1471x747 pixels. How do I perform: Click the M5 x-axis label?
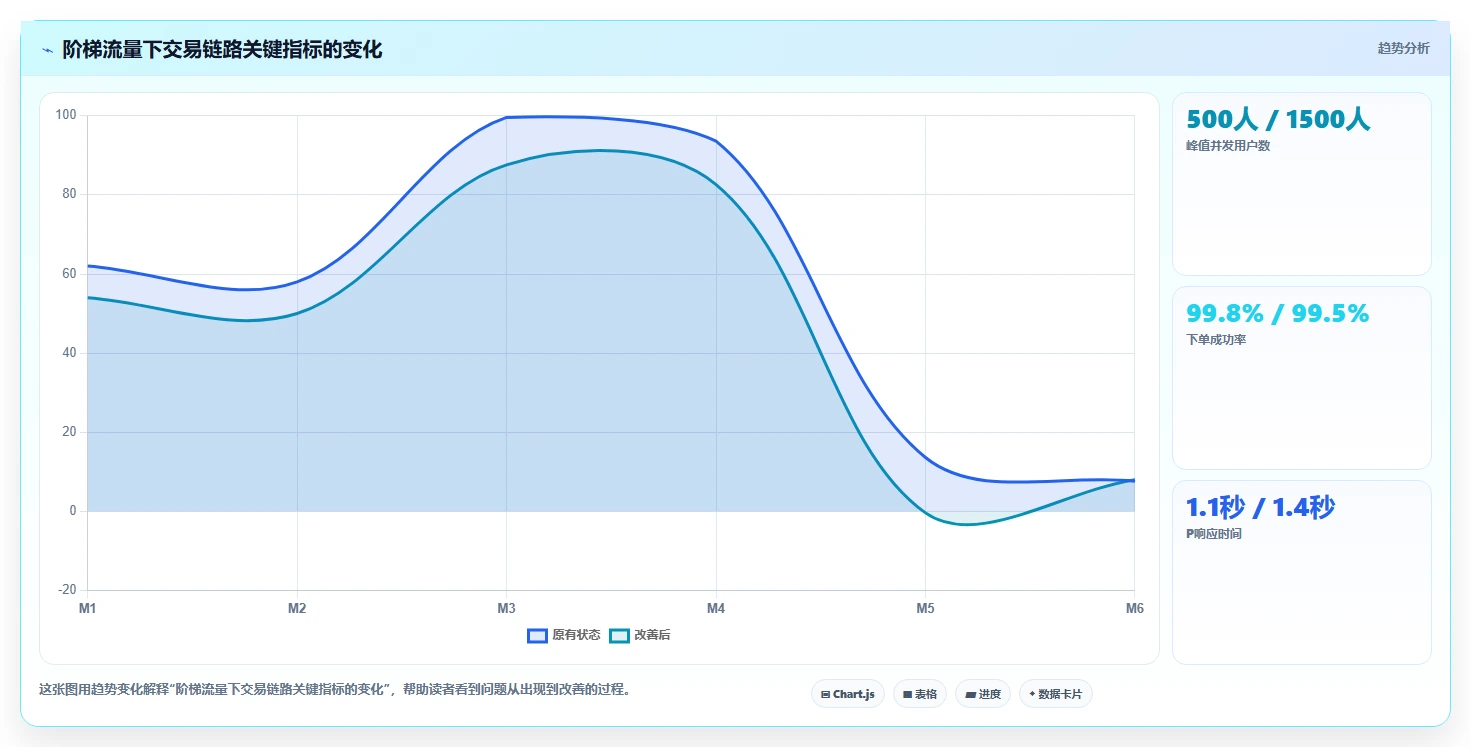pos(925,608)
